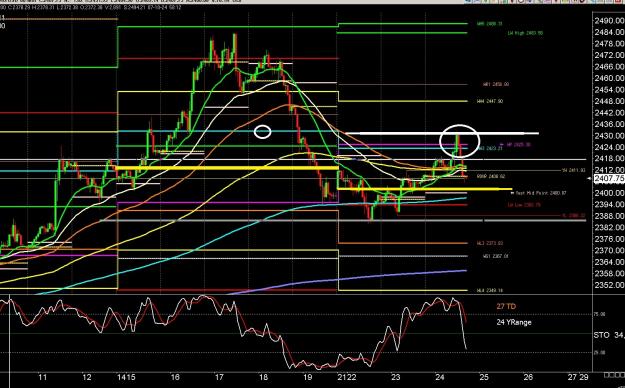
Task: Select the 2490.00 price axis label
Action: (609, 21)
